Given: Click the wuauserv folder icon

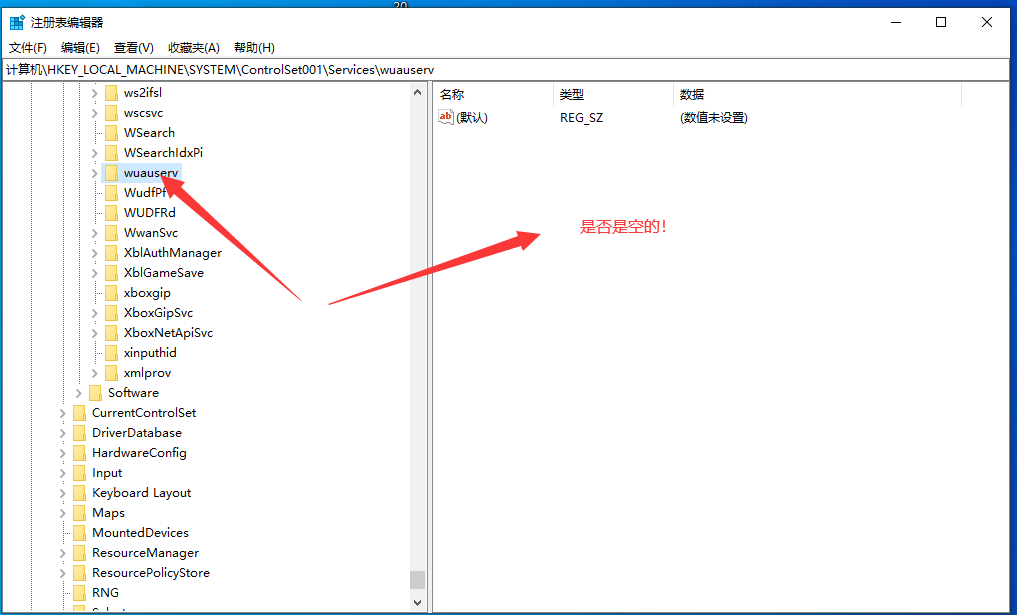Looking at the screenshot, I should click(x=112, y=173).
